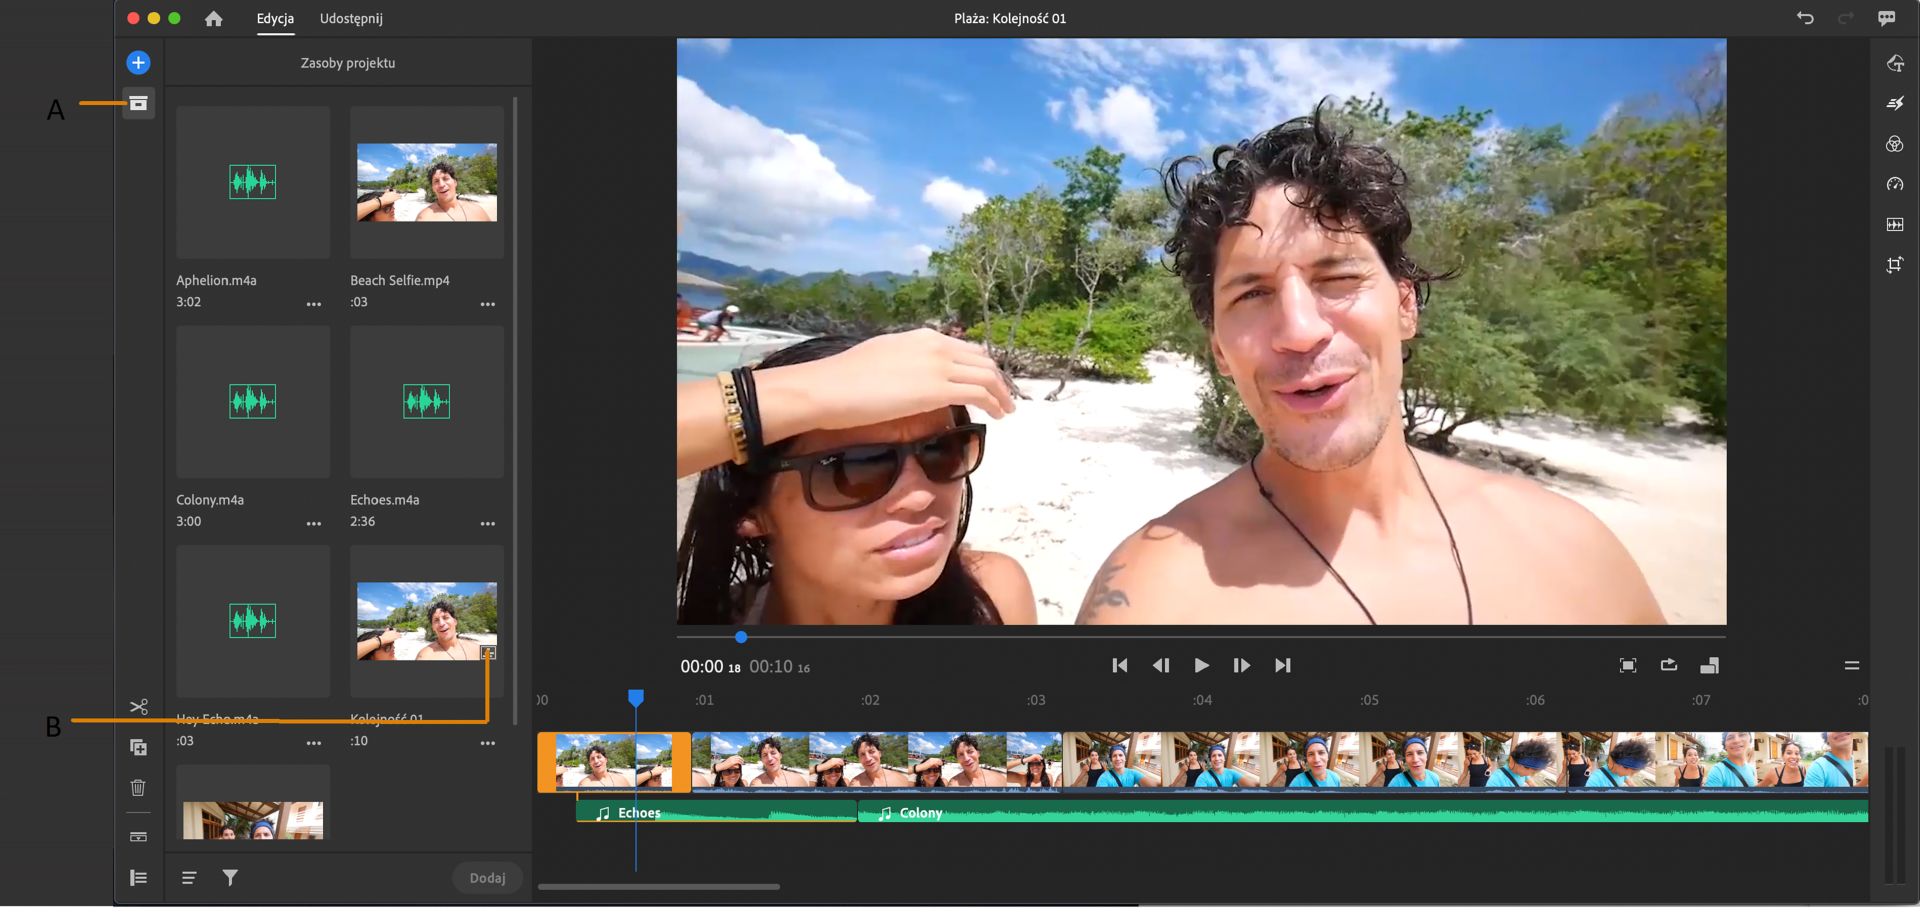The height and width of the screenshot is (920, 1920).
Task: Open more options for Kolejność 01
Action: (x=488, y=743)
